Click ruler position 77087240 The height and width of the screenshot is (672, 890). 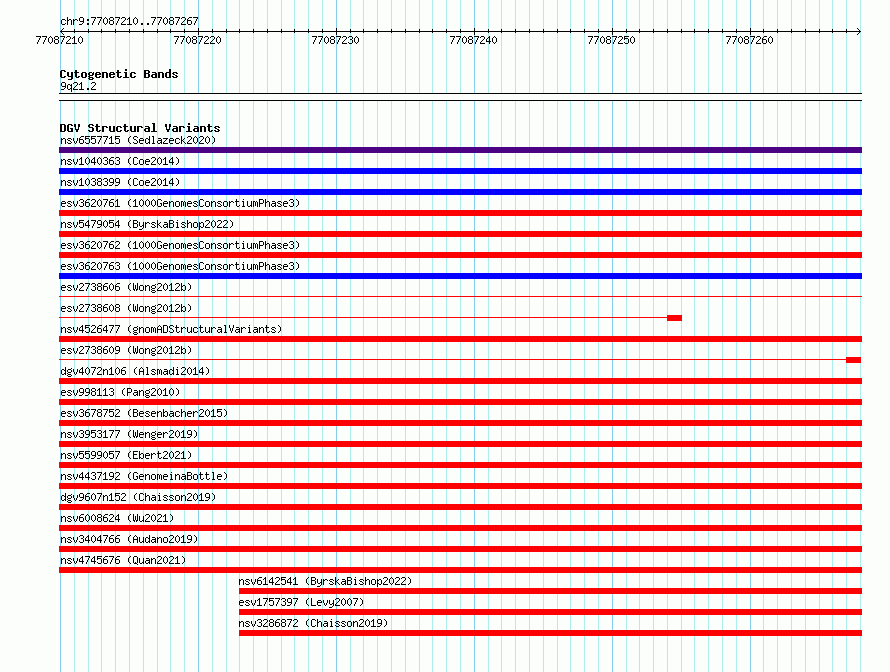473,40
